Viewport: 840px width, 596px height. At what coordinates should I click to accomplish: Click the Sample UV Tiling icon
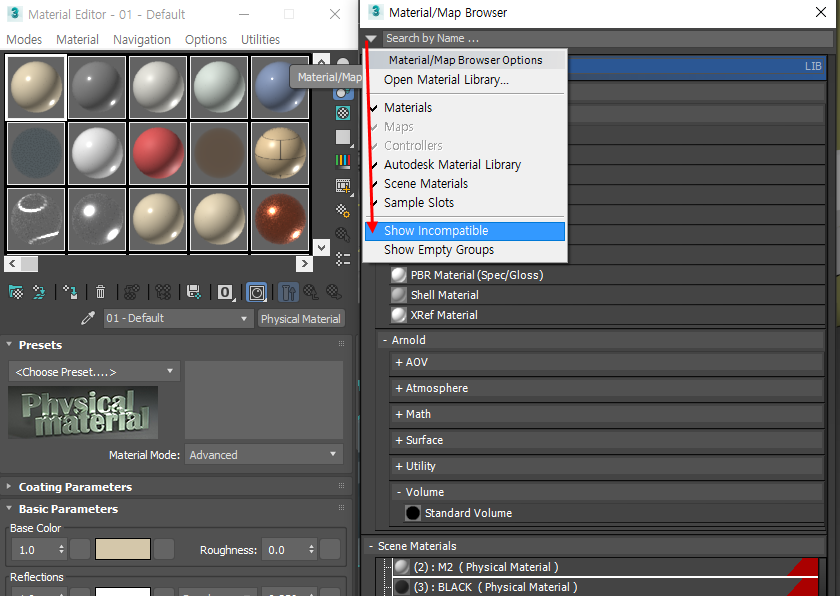click(343, 138)
